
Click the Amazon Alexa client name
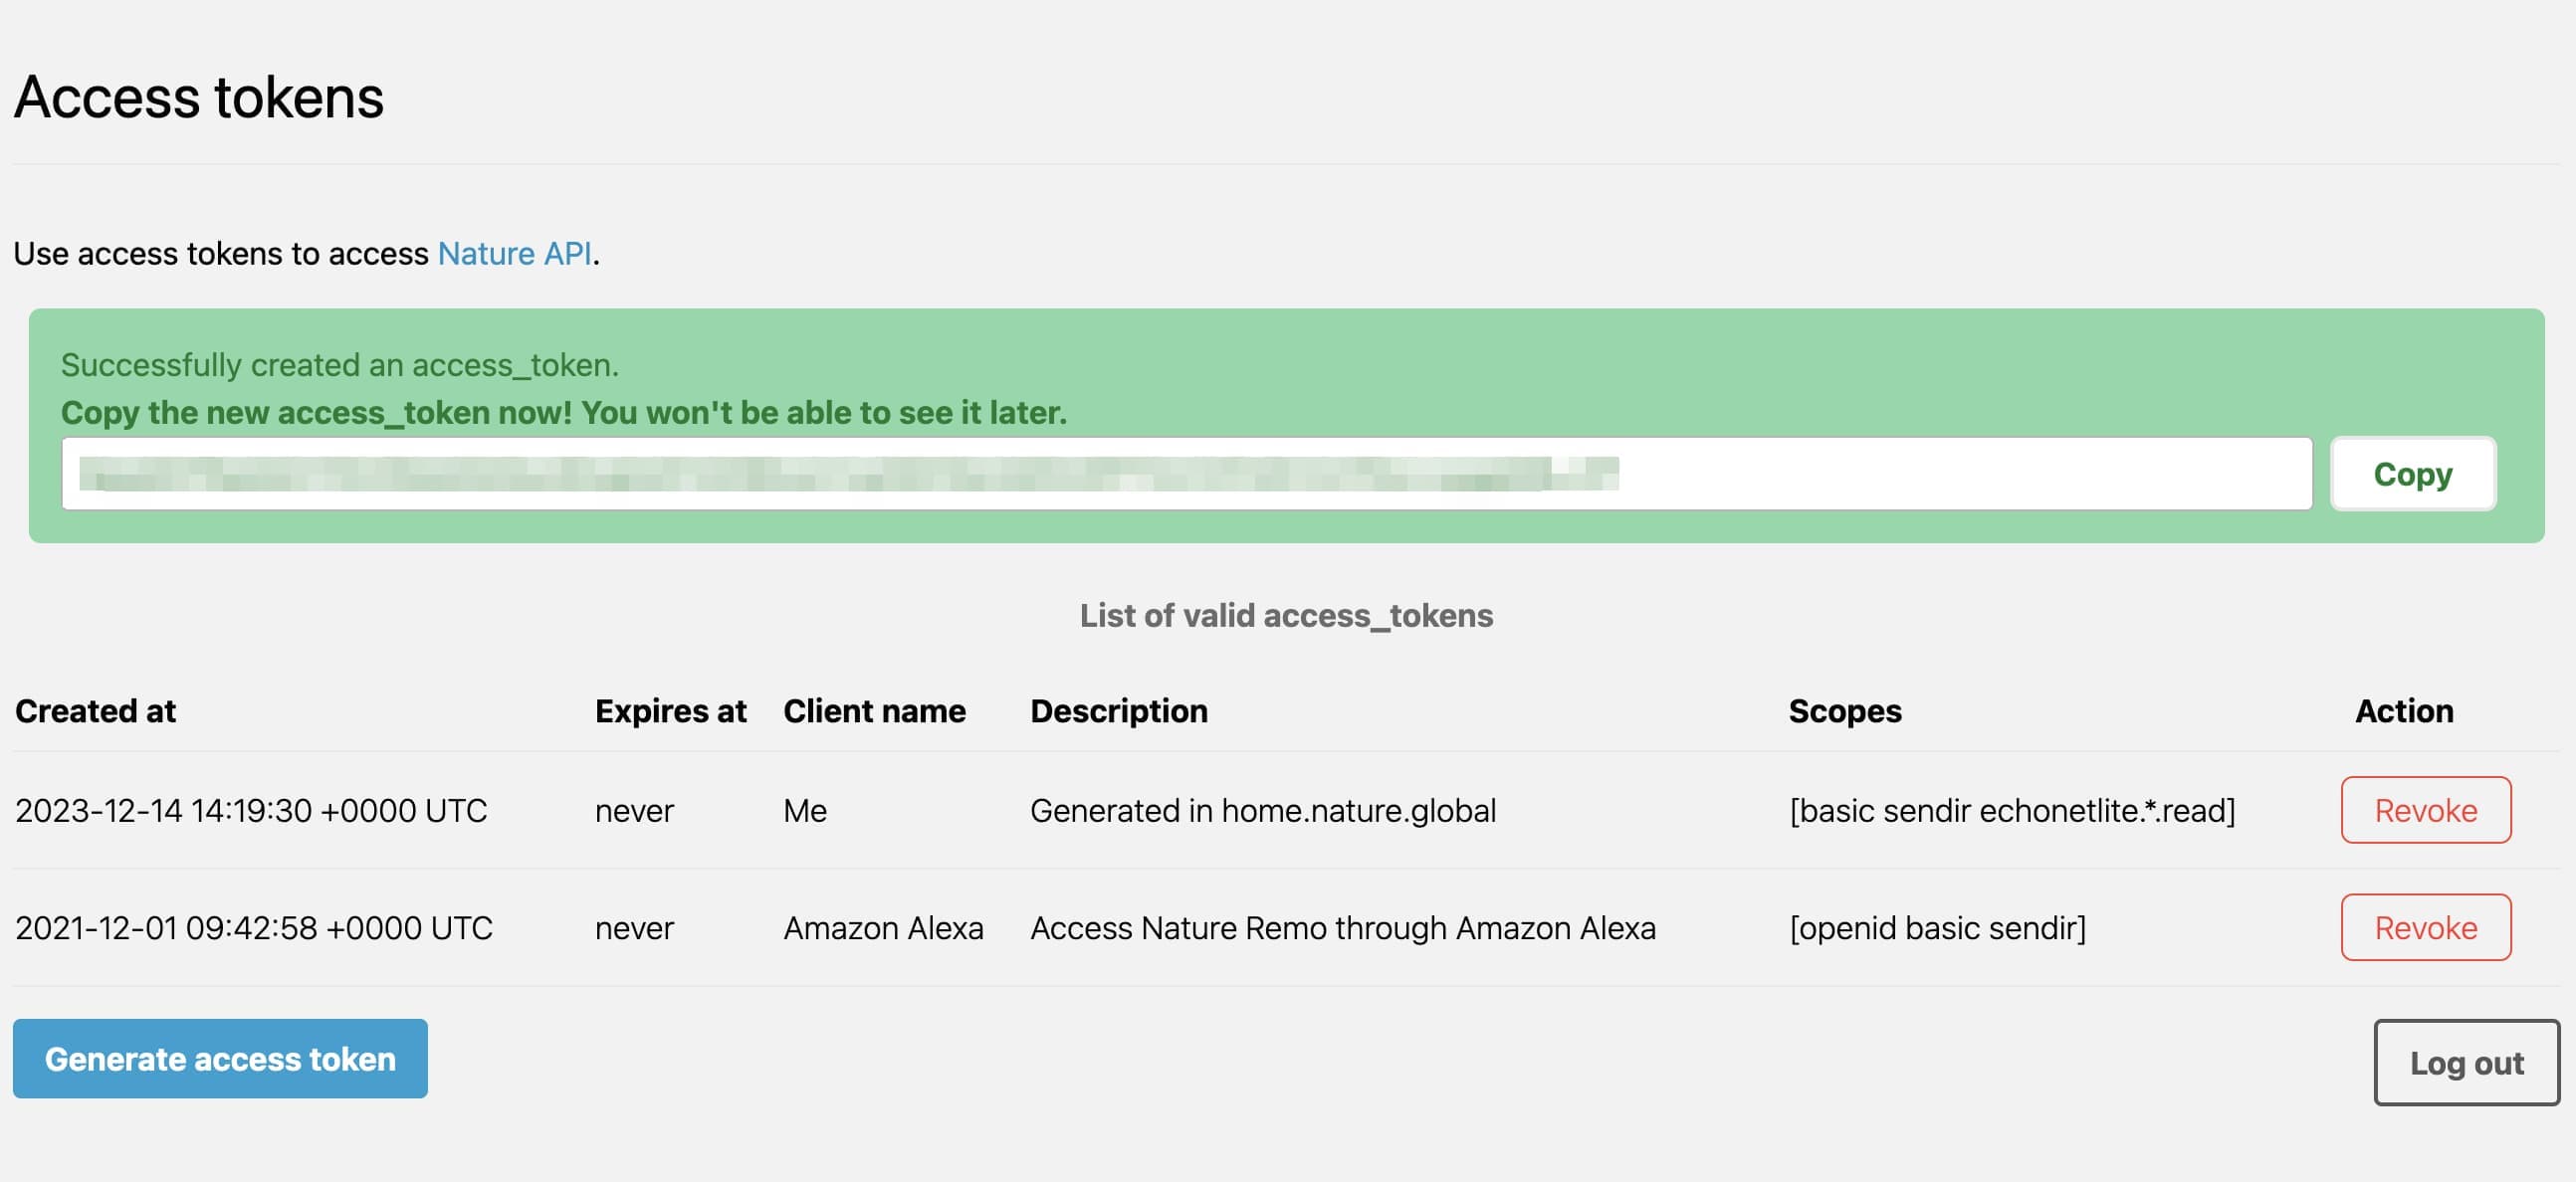[x=883, y=928]
